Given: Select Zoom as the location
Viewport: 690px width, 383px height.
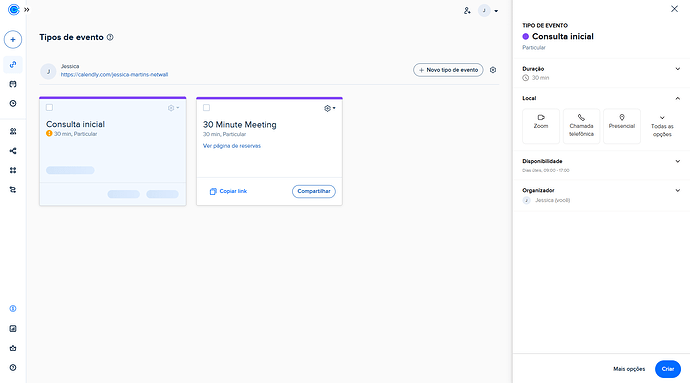Looking at the screenshot, I should (x=541, y=126).
